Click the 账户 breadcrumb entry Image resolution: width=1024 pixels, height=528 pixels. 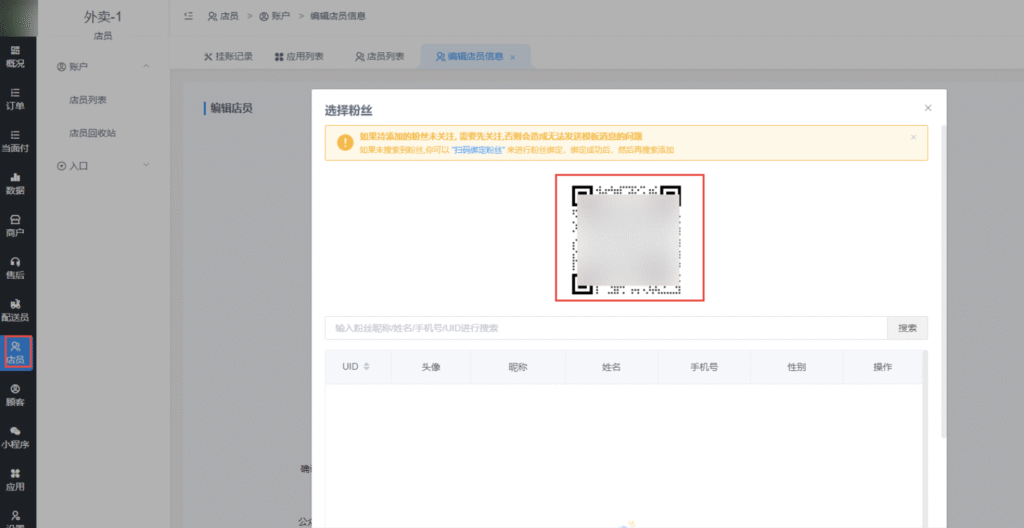274,16
